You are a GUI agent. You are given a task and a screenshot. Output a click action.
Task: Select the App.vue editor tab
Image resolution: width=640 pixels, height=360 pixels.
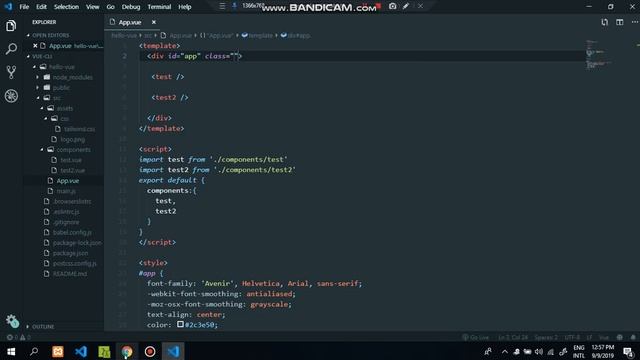tap(133, 22)
